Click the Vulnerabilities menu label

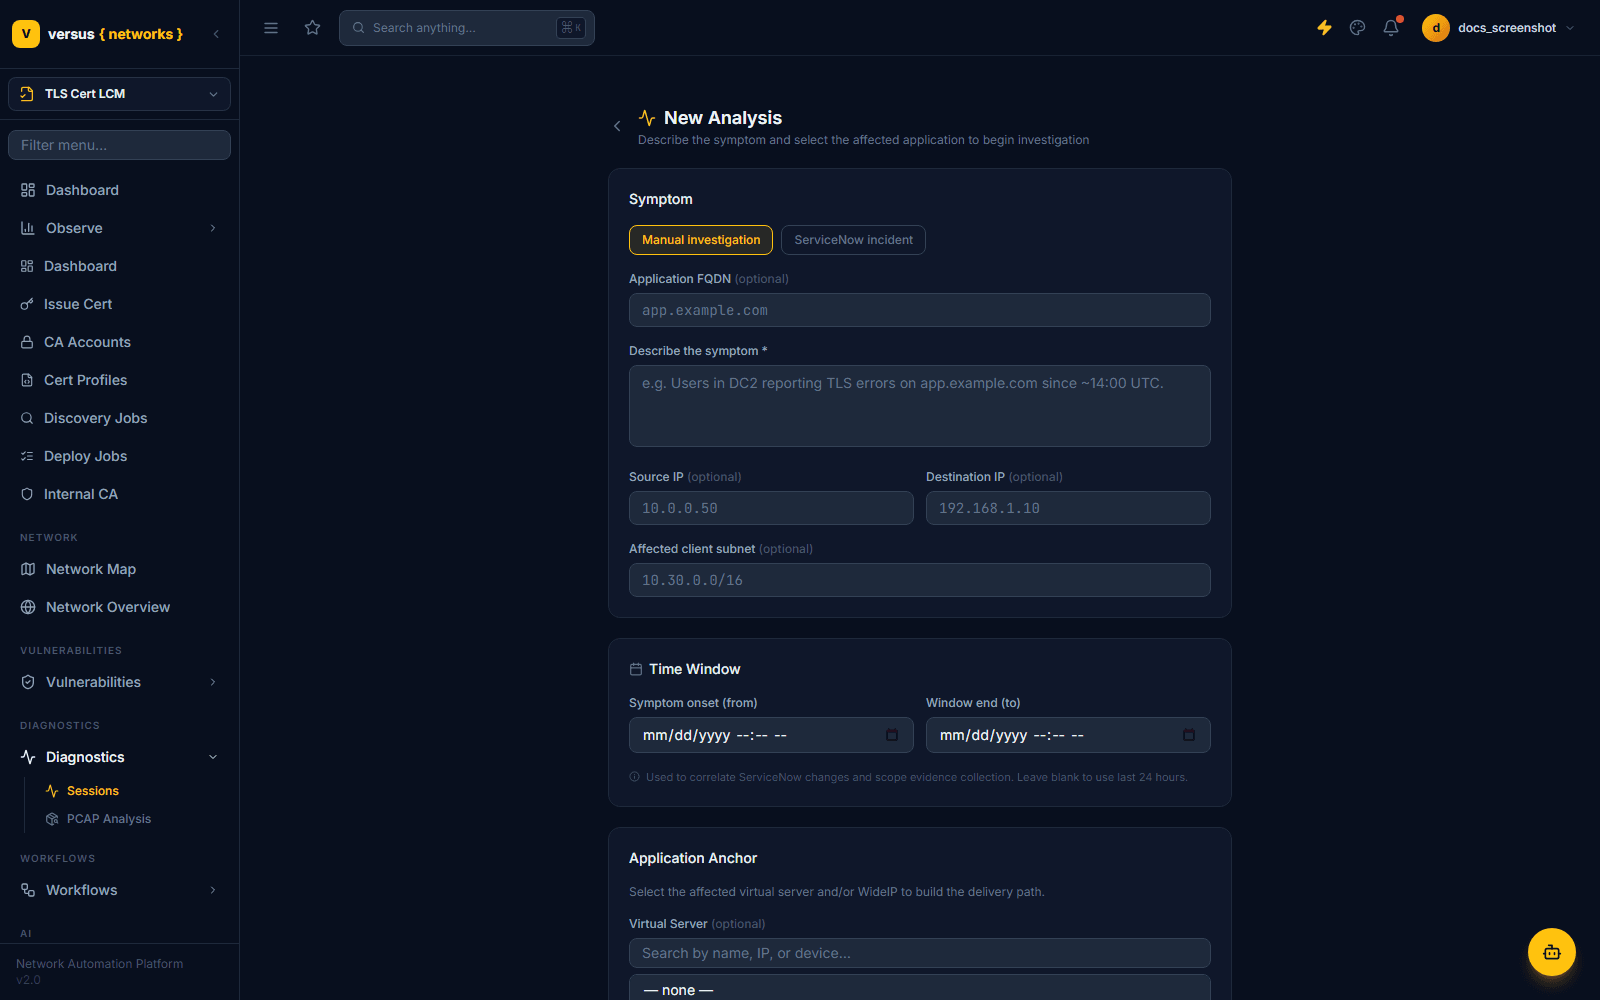point(93,682)
